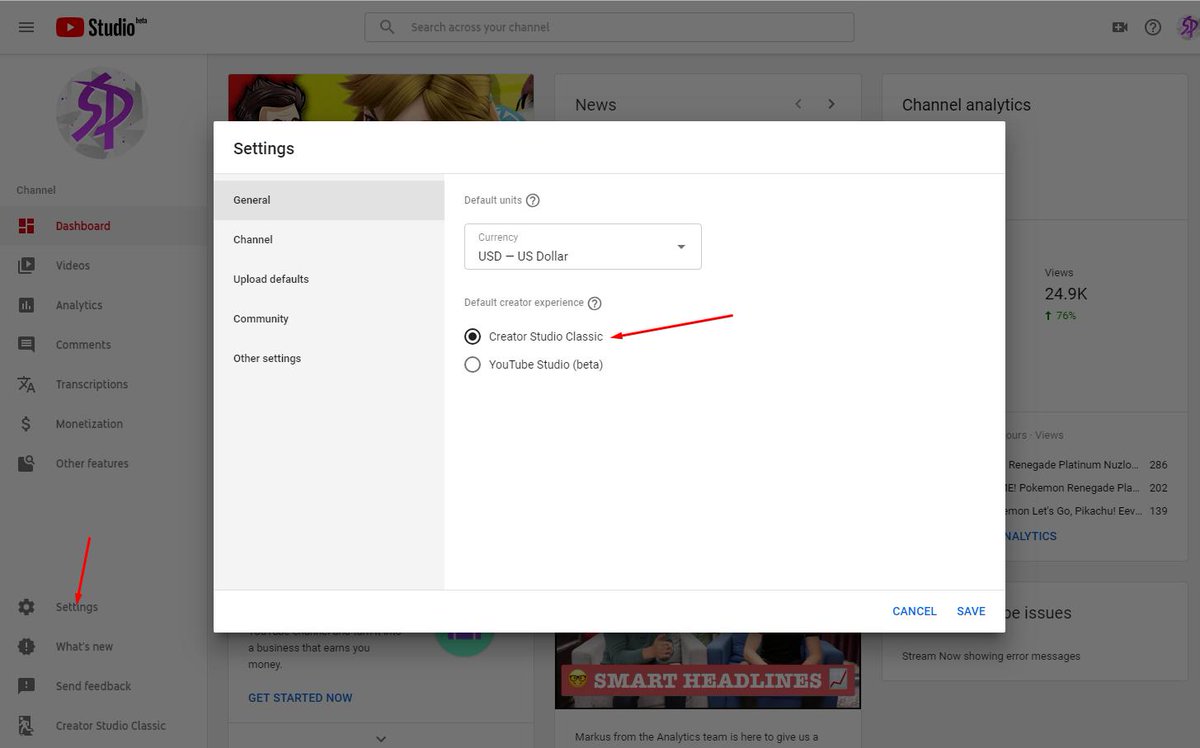Screen dimensions: 1200x748
Task: Click the Other features icon
Action: (27, 464)
